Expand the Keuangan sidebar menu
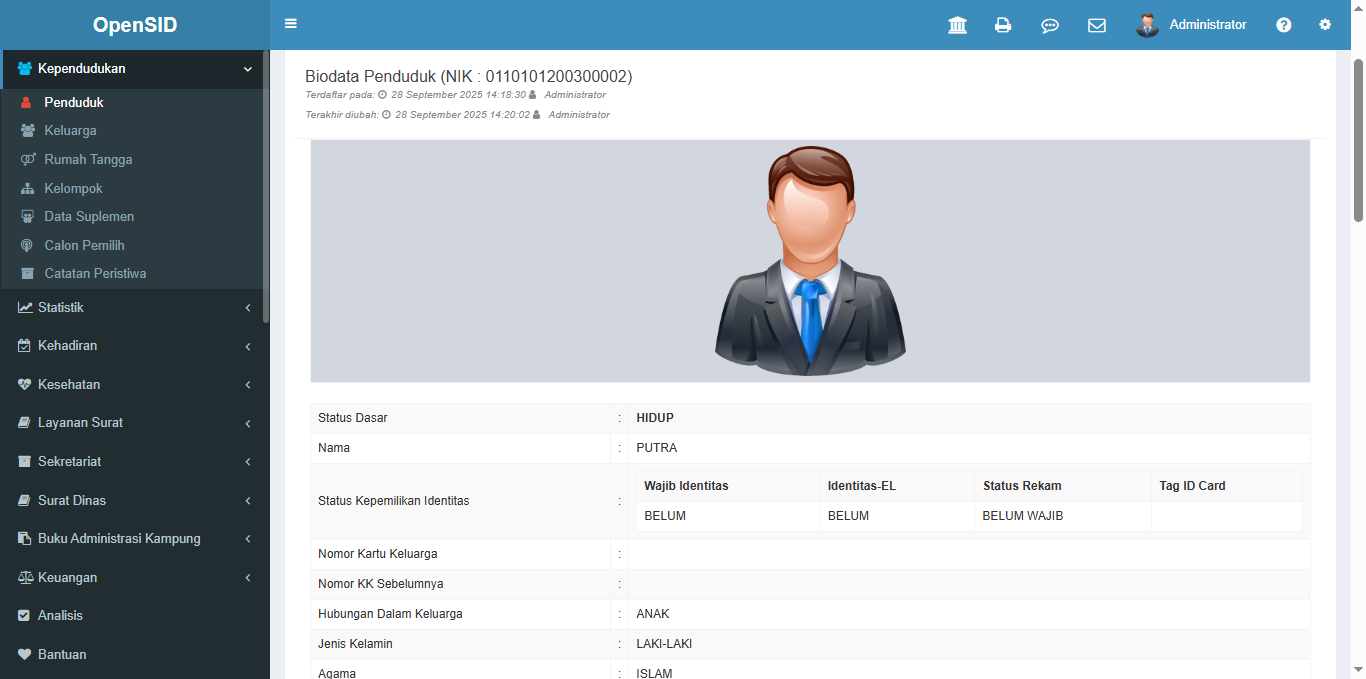The width and height of the screenshot is (1366, 679). (135, 578)
